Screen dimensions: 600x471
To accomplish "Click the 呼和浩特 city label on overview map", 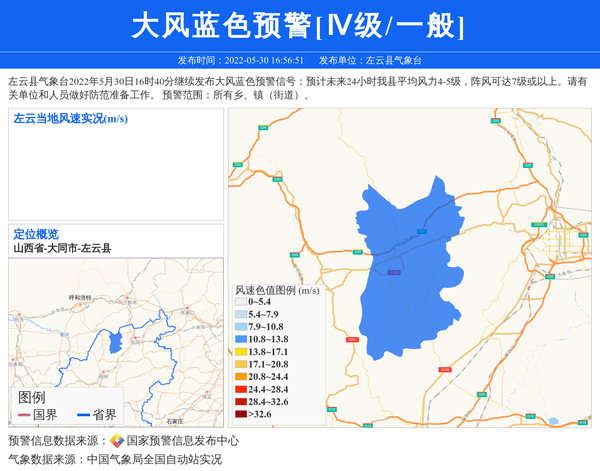I will (80, 297).
